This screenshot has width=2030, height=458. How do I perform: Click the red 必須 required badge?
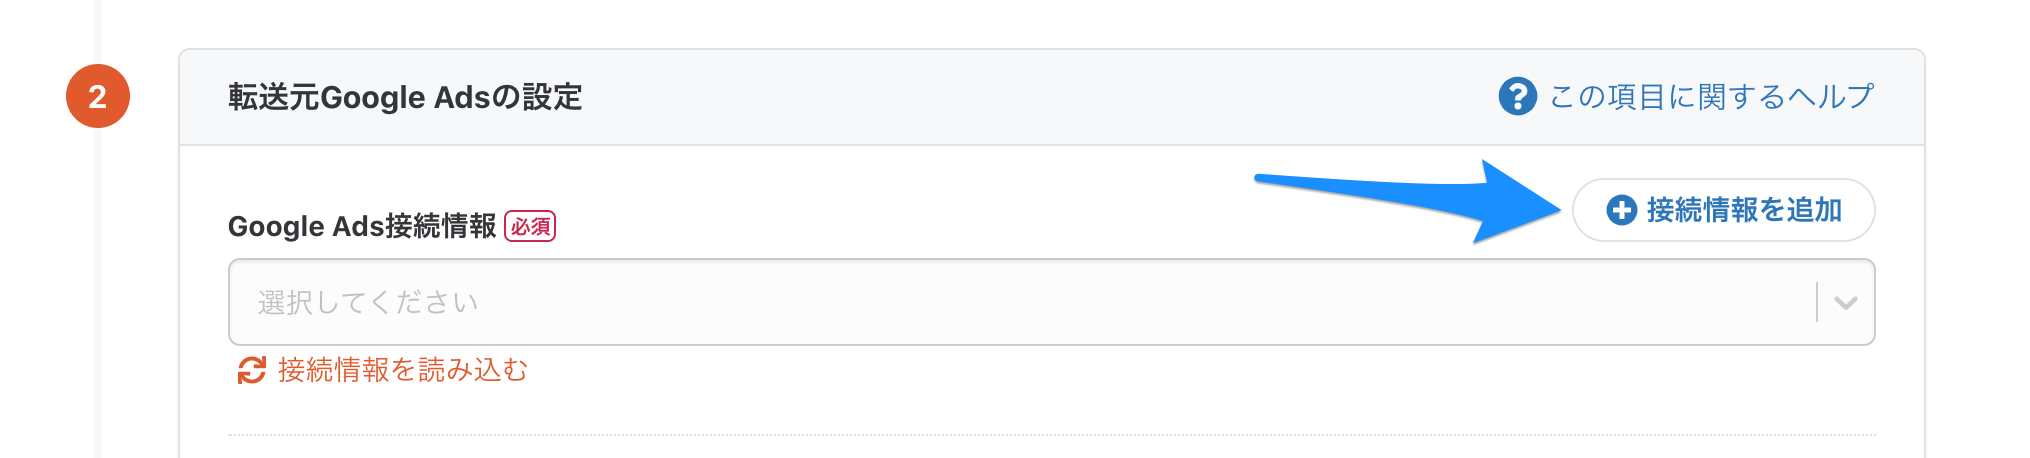530,227
